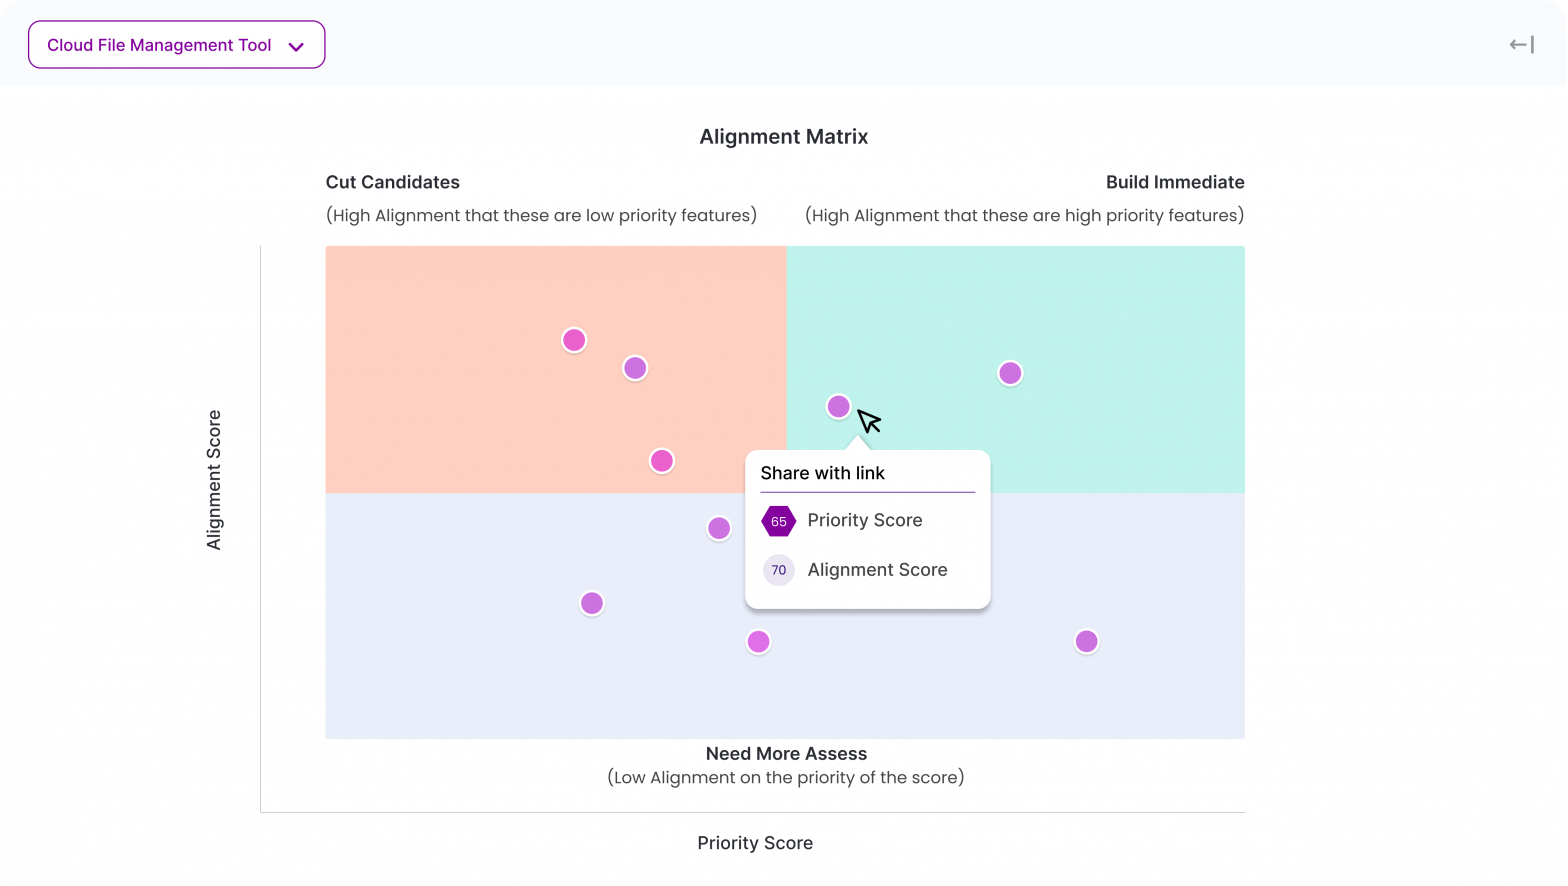The image size is (1568, 886).
Task: Toggle the second dot in Cut Candidates quadrant
Action: tap(635, 368)
